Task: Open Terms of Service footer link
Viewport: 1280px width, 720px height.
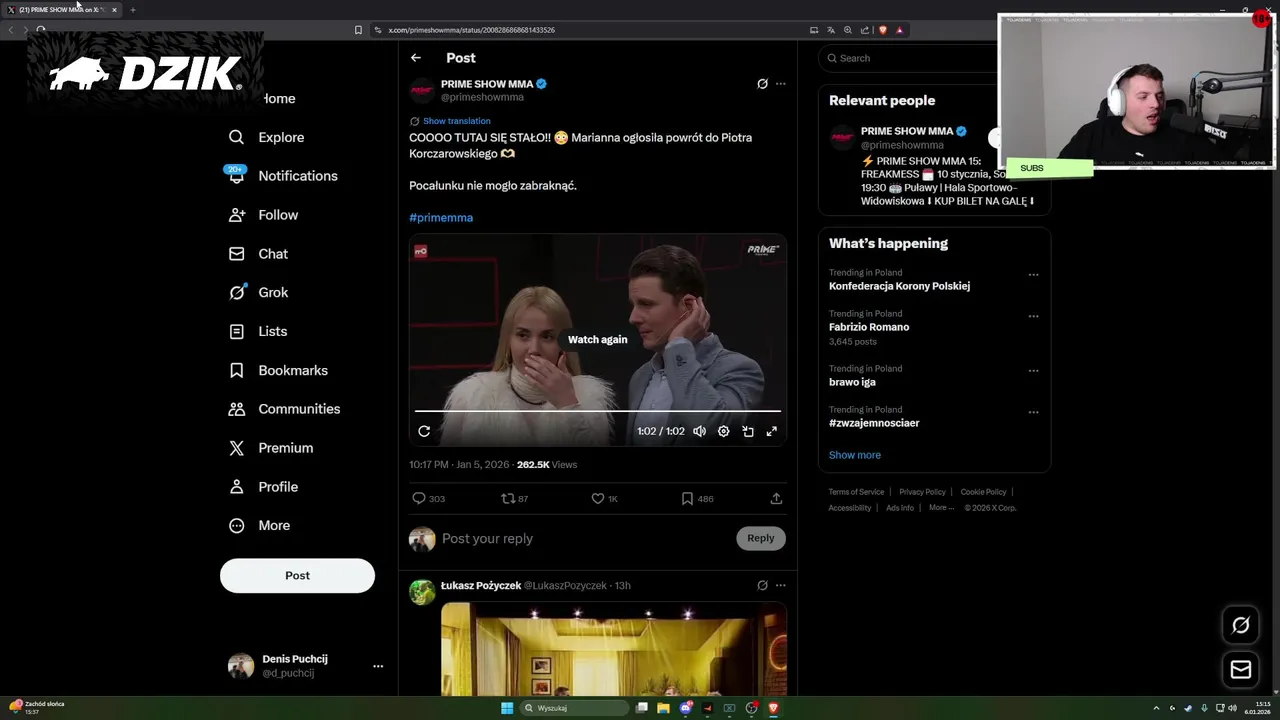Action: point(856,492)
